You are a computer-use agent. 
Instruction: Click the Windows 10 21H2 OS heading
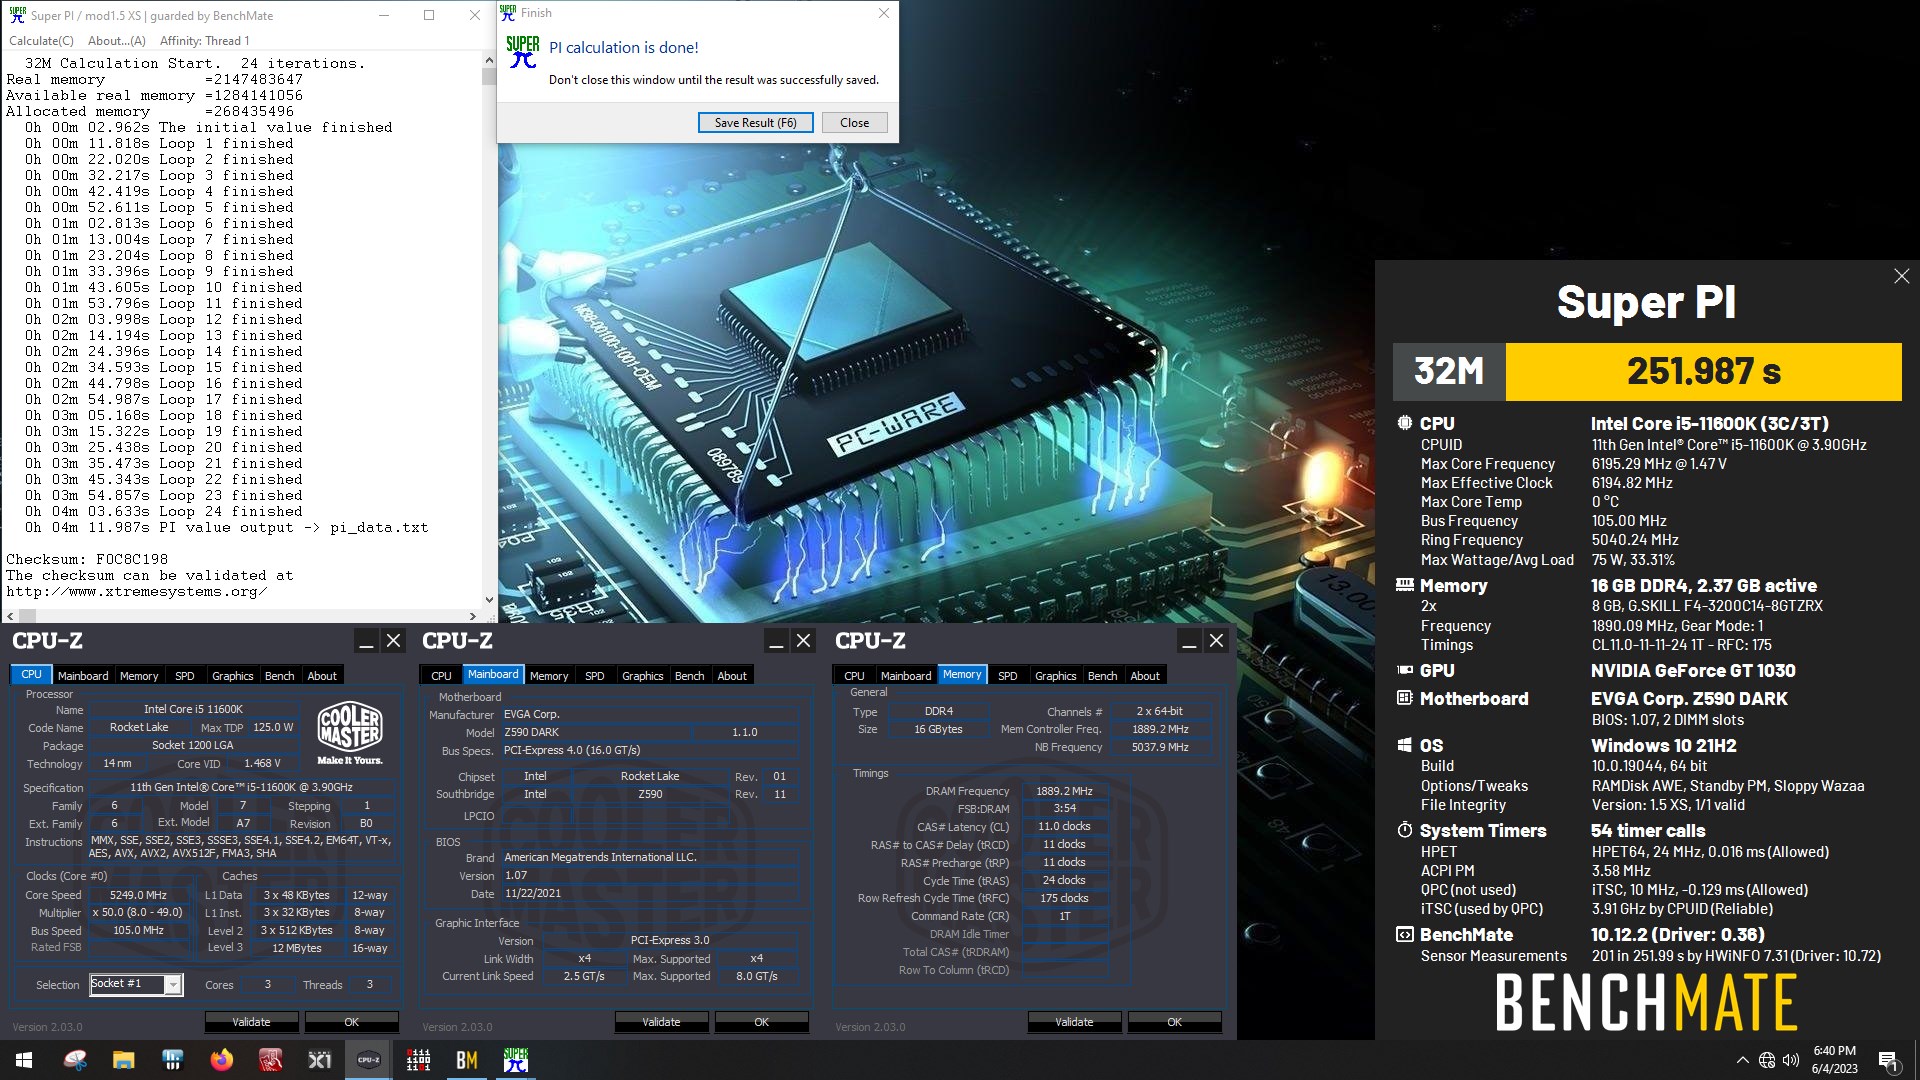point(1664,746)
